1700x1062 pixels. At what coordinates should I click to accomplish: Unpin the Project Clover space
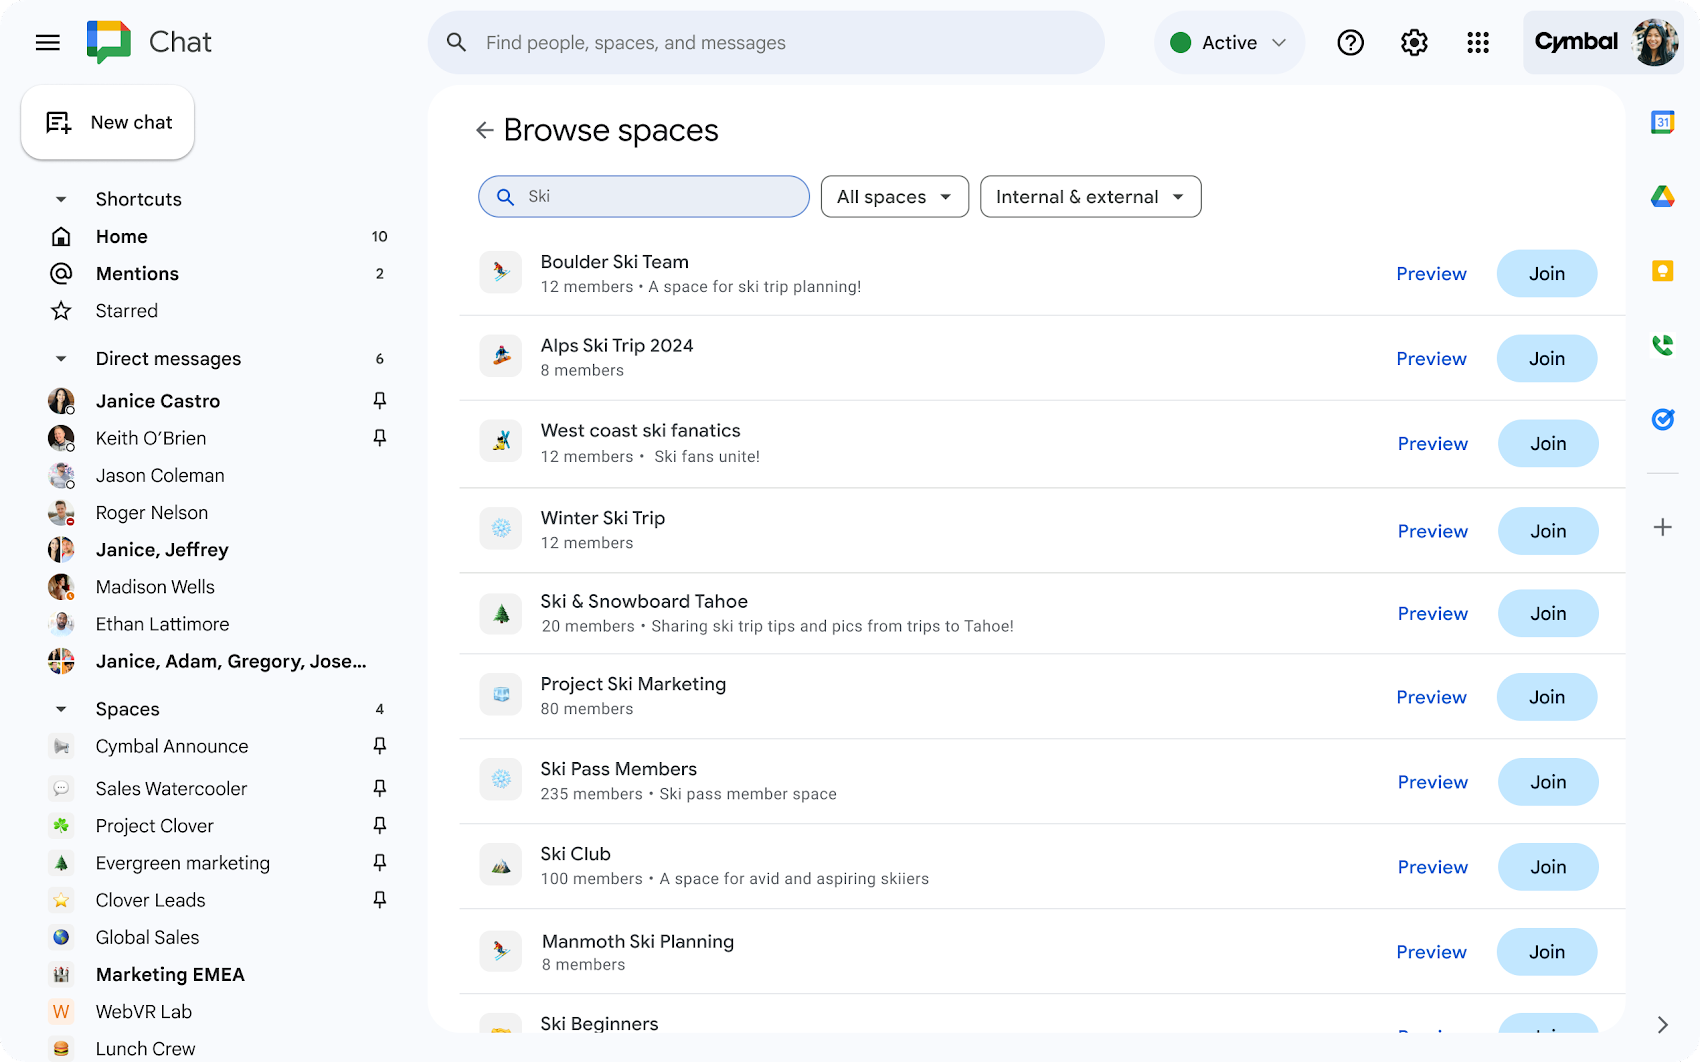[379, 825]
